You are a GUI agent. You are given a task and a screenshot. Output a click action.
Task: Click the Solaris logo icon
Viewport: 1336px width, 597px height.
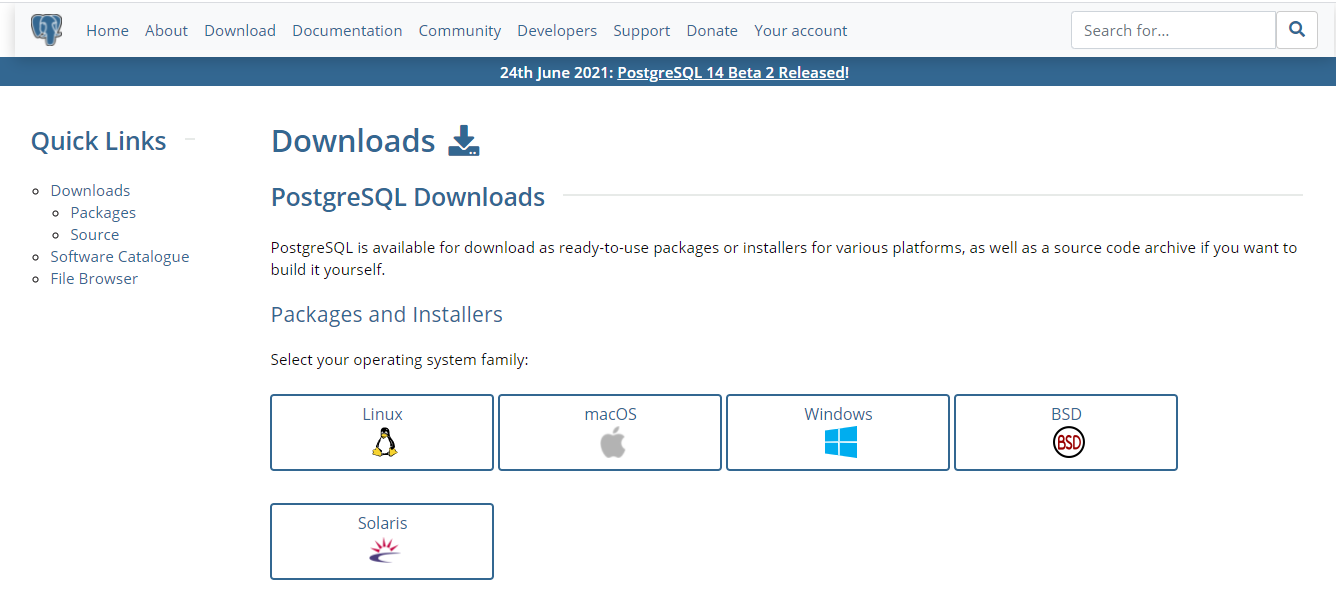[x=384, y=551]
